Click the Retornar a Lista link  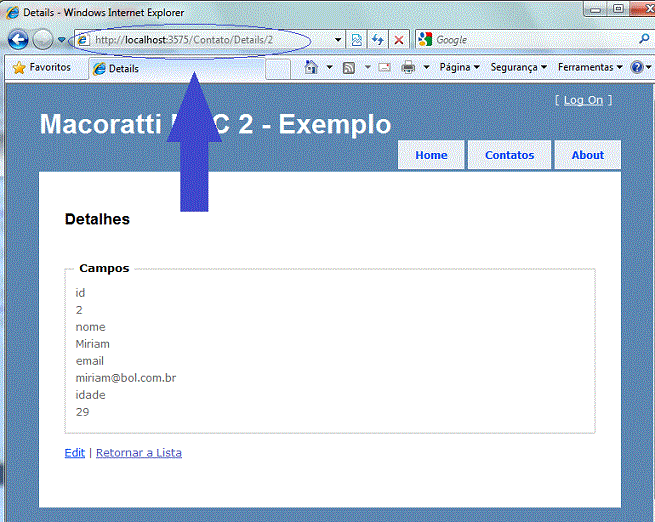139,453
